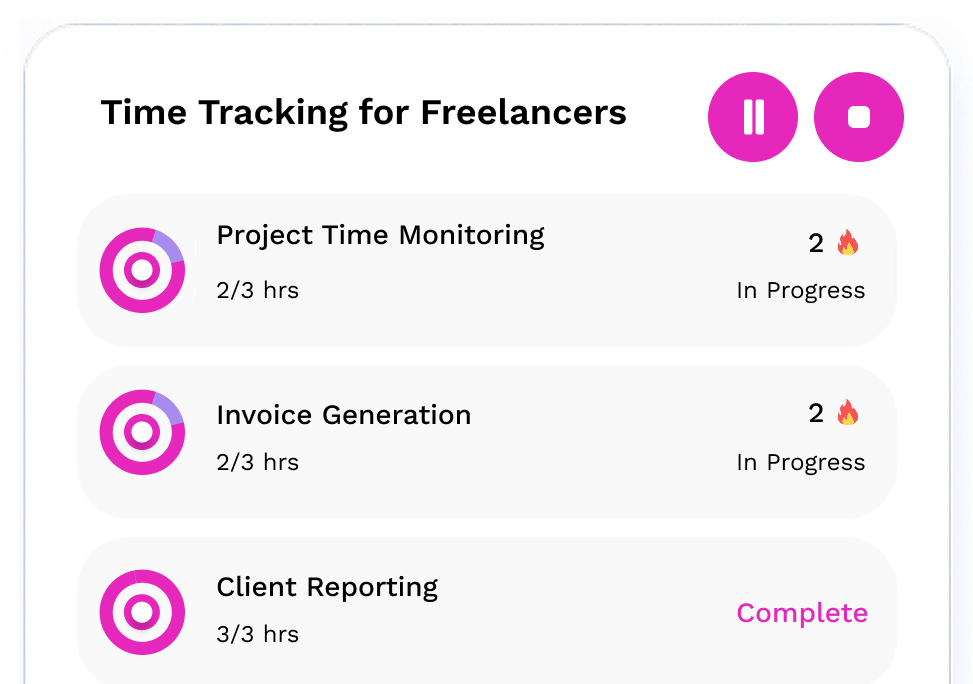This screenshot has width=973, height=684.
Task: Click 2/3 hrs under Project Time Monitoring
Action: (x=258, y=290)
